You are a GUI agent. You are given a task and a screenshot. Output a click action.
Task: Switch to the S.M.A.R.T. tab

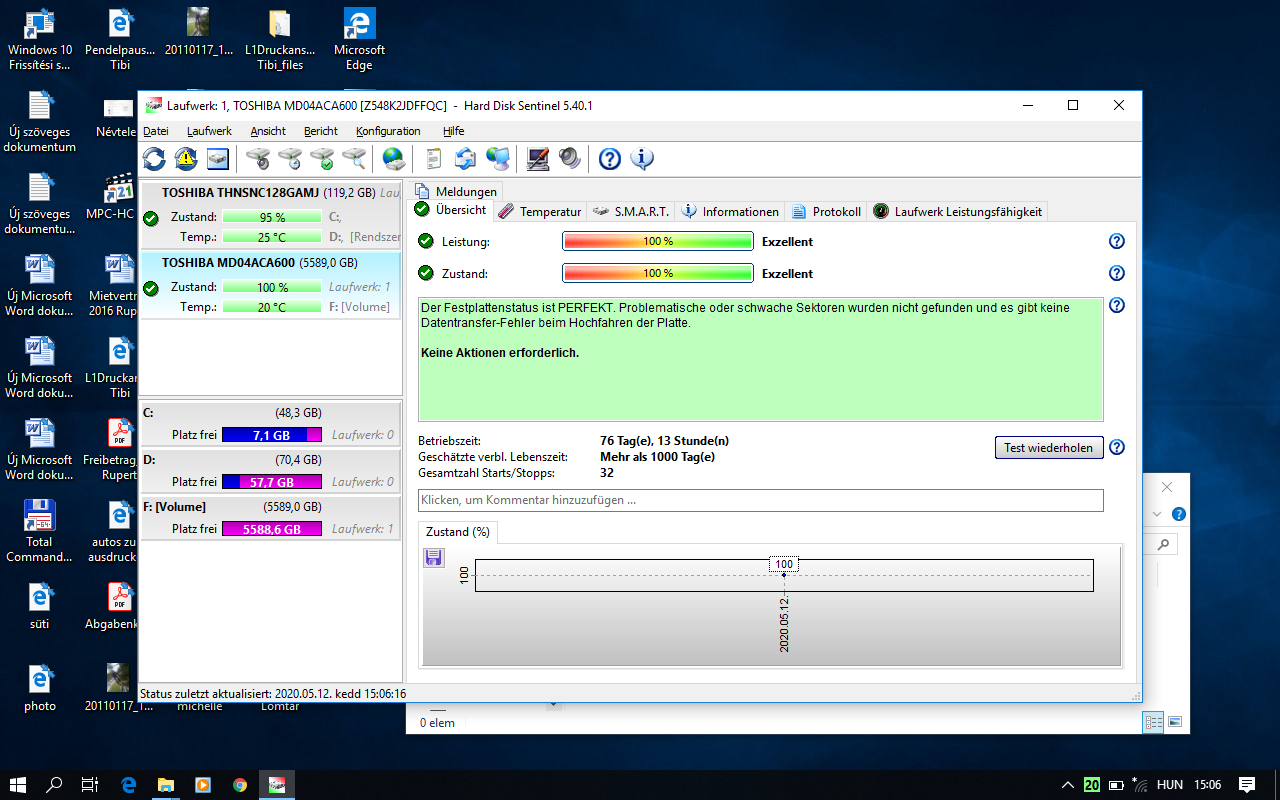[631, 211]
